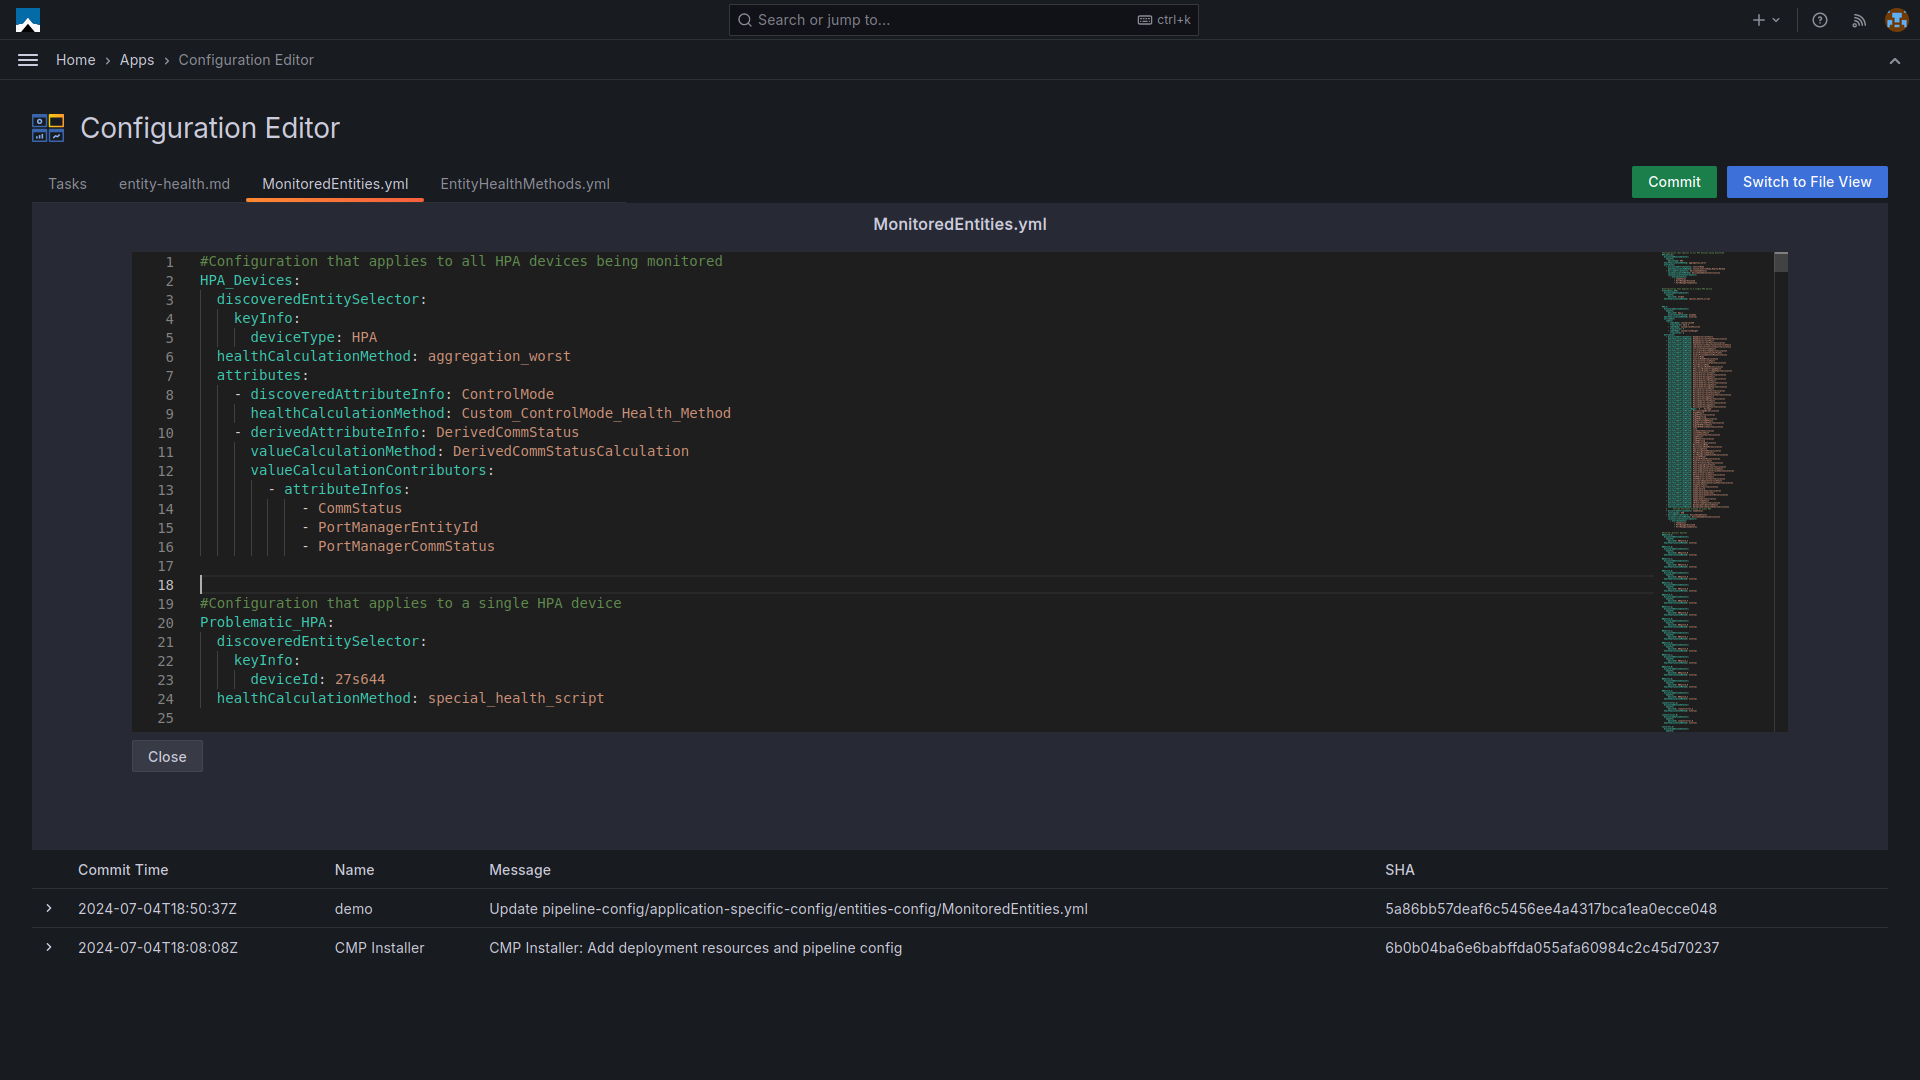Close the editor with Close button
The image size is (1920, 1080).
(x=167, y=757)
